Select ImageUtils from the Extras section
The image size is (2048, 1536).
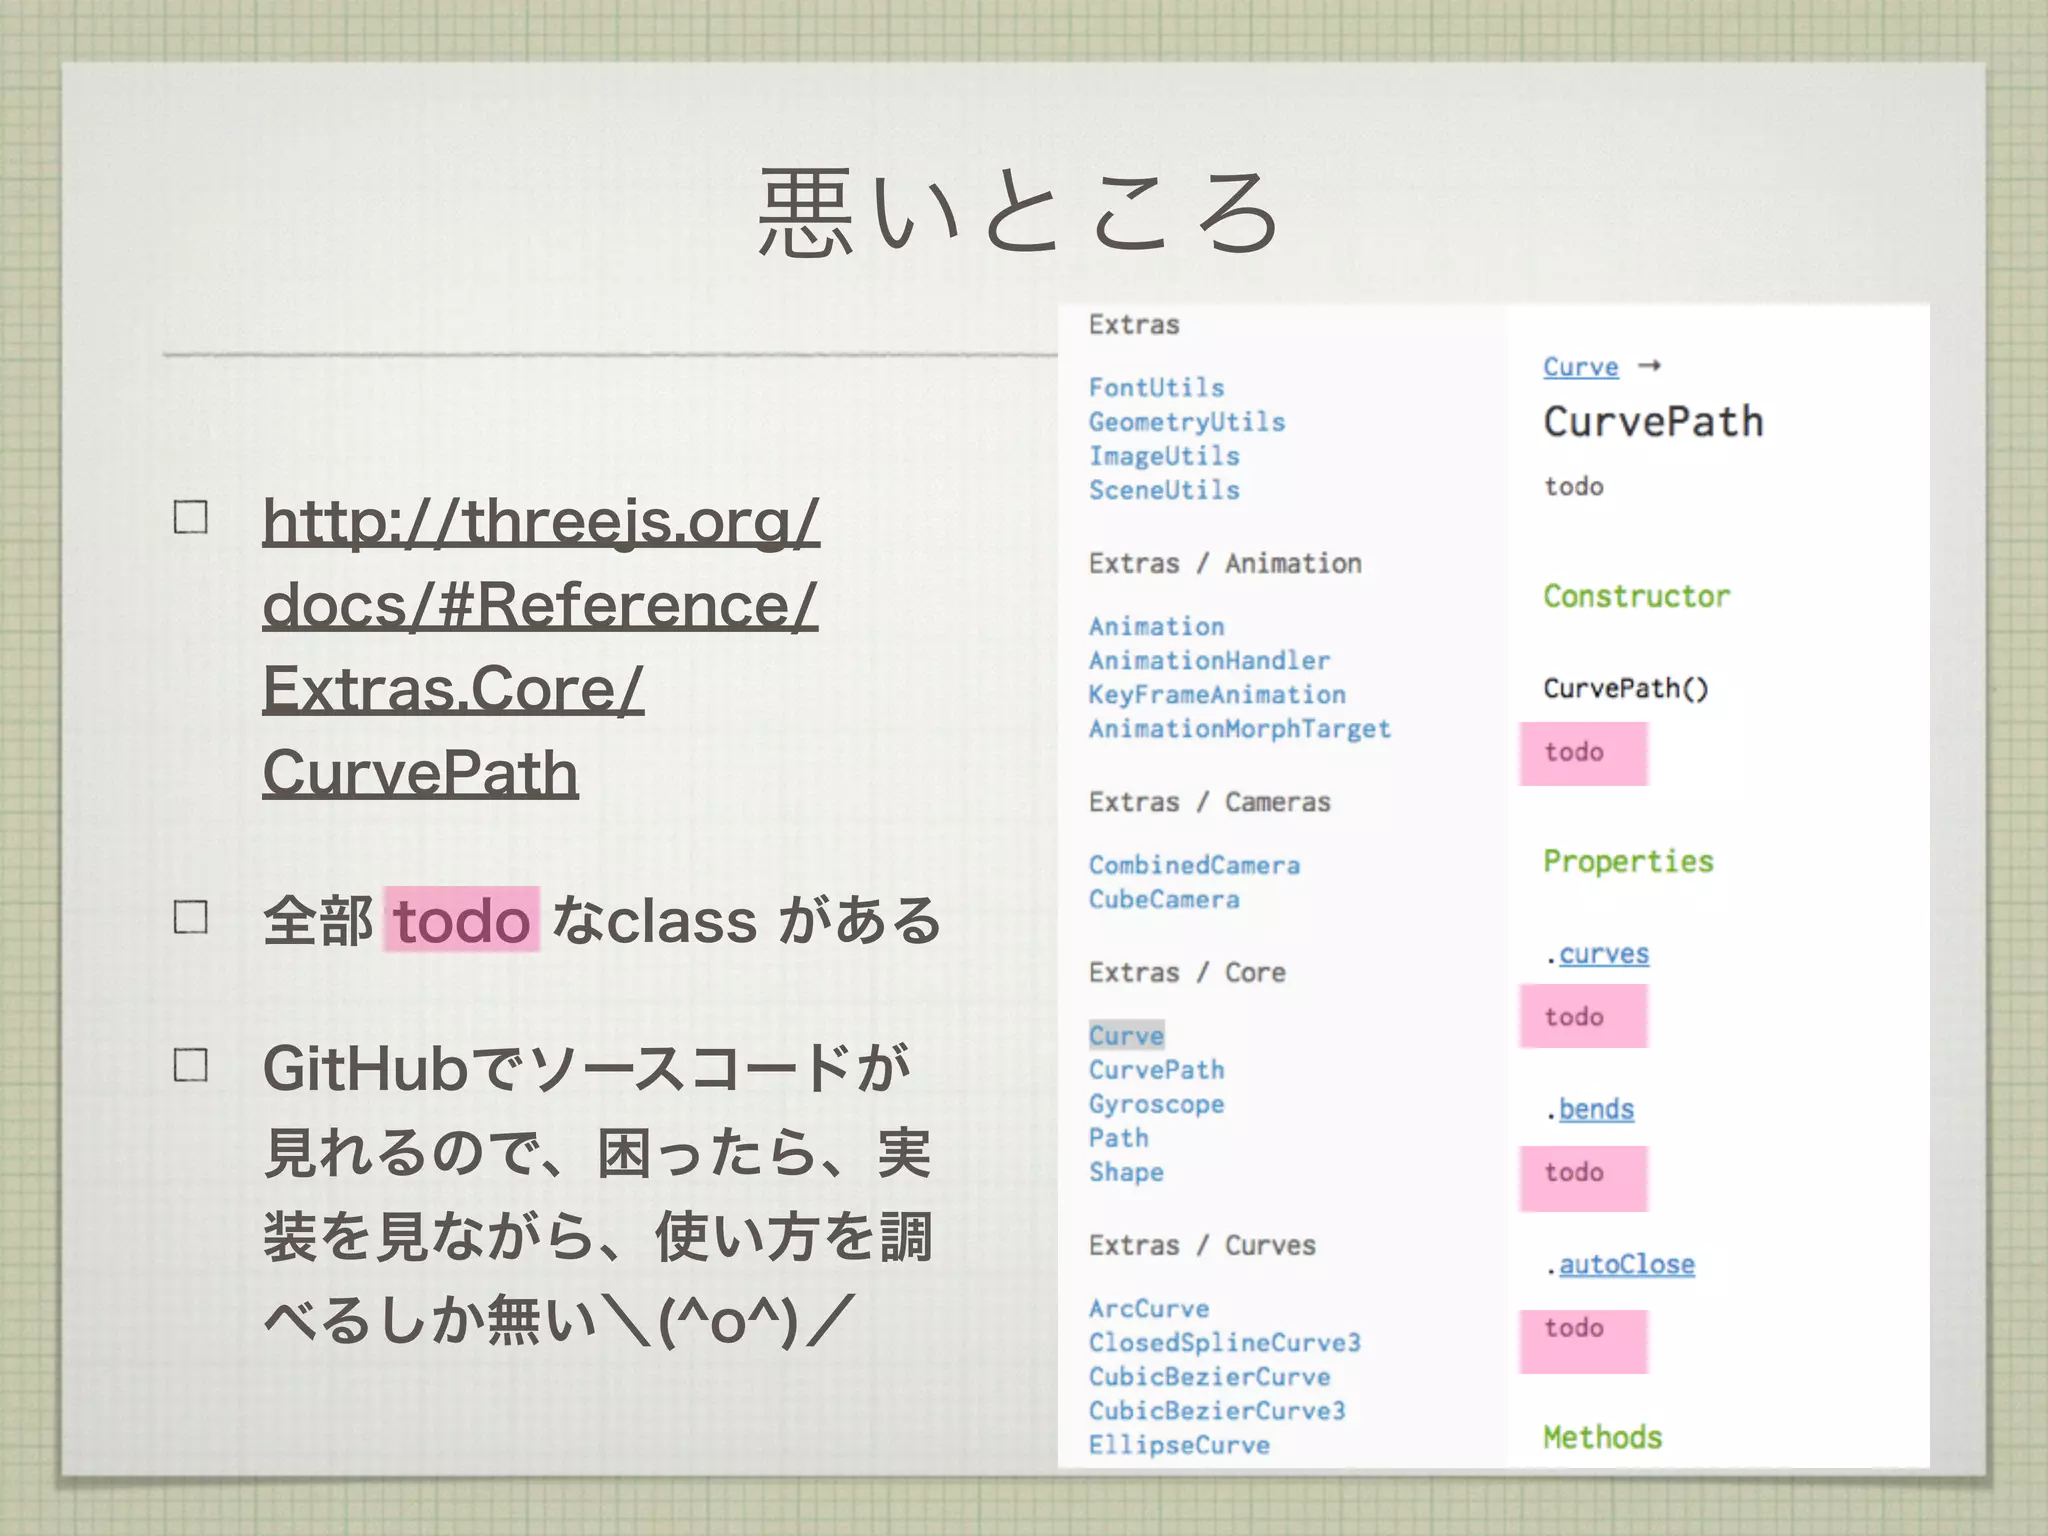click(1164, 456)
